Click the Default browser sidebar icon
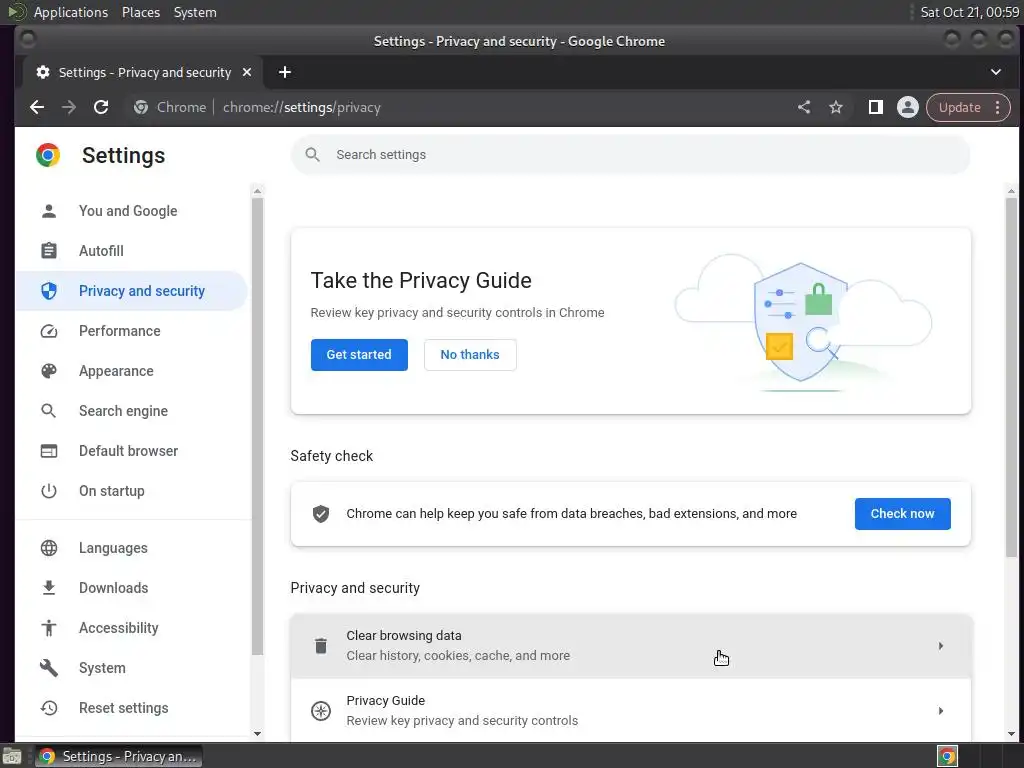This screenshot has height=768, width=1024. pyautogui.click(x=49, y=451)
